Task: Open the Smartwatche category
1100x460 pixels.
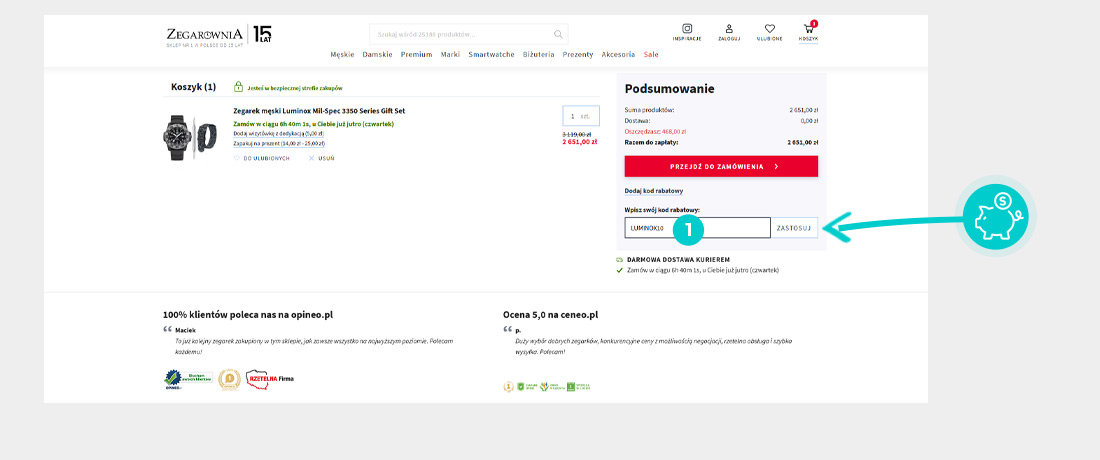Action: point(491,55)
